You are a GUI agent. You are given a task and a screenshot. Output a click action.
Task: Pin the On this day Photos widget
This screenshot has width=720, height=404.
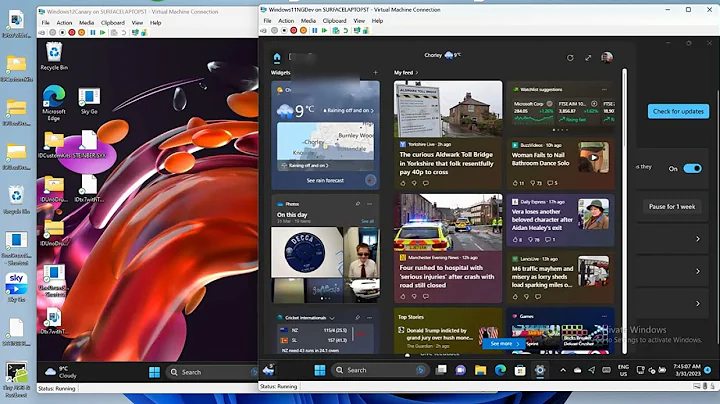[x=358, y=204]
